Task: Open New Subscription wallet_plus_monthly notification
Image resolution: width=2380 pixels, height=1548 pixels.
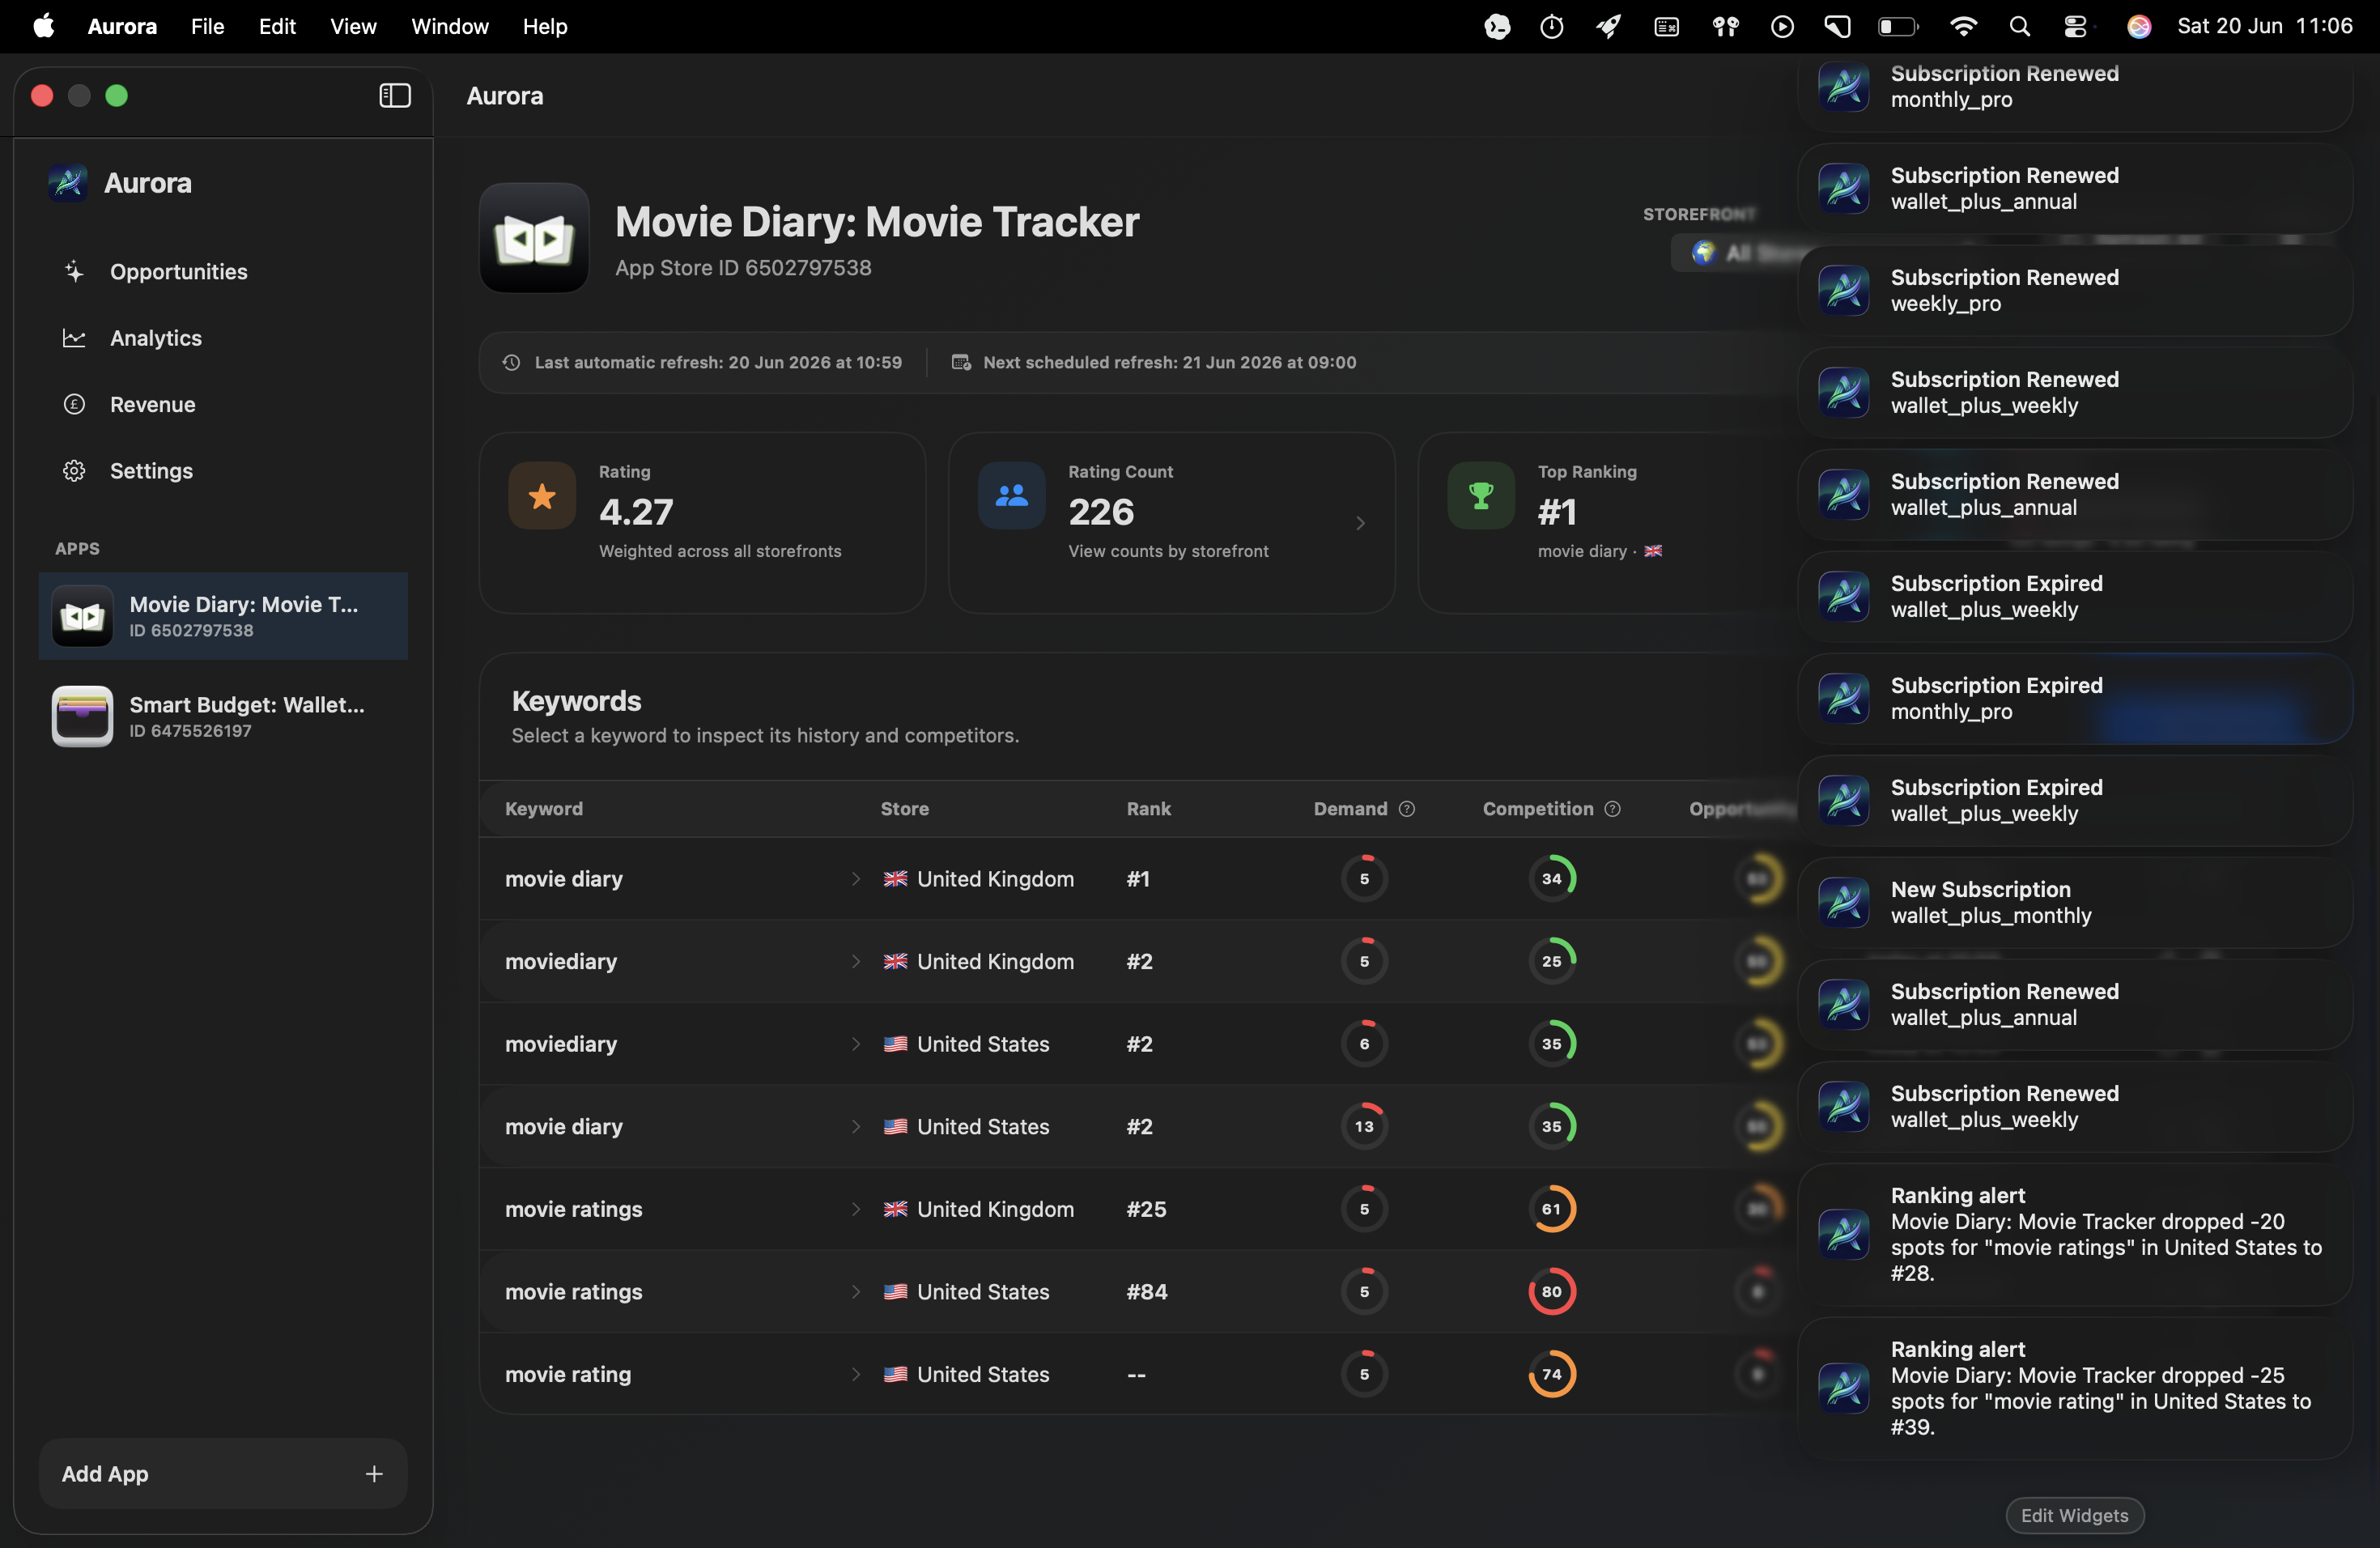Action: coord(2074,903)
